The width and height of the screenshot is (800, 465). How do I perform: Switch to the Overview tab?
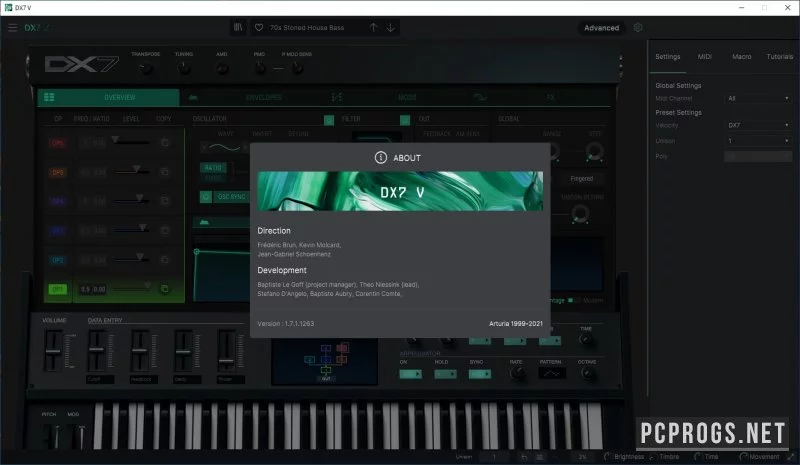(x=108, y=97)
